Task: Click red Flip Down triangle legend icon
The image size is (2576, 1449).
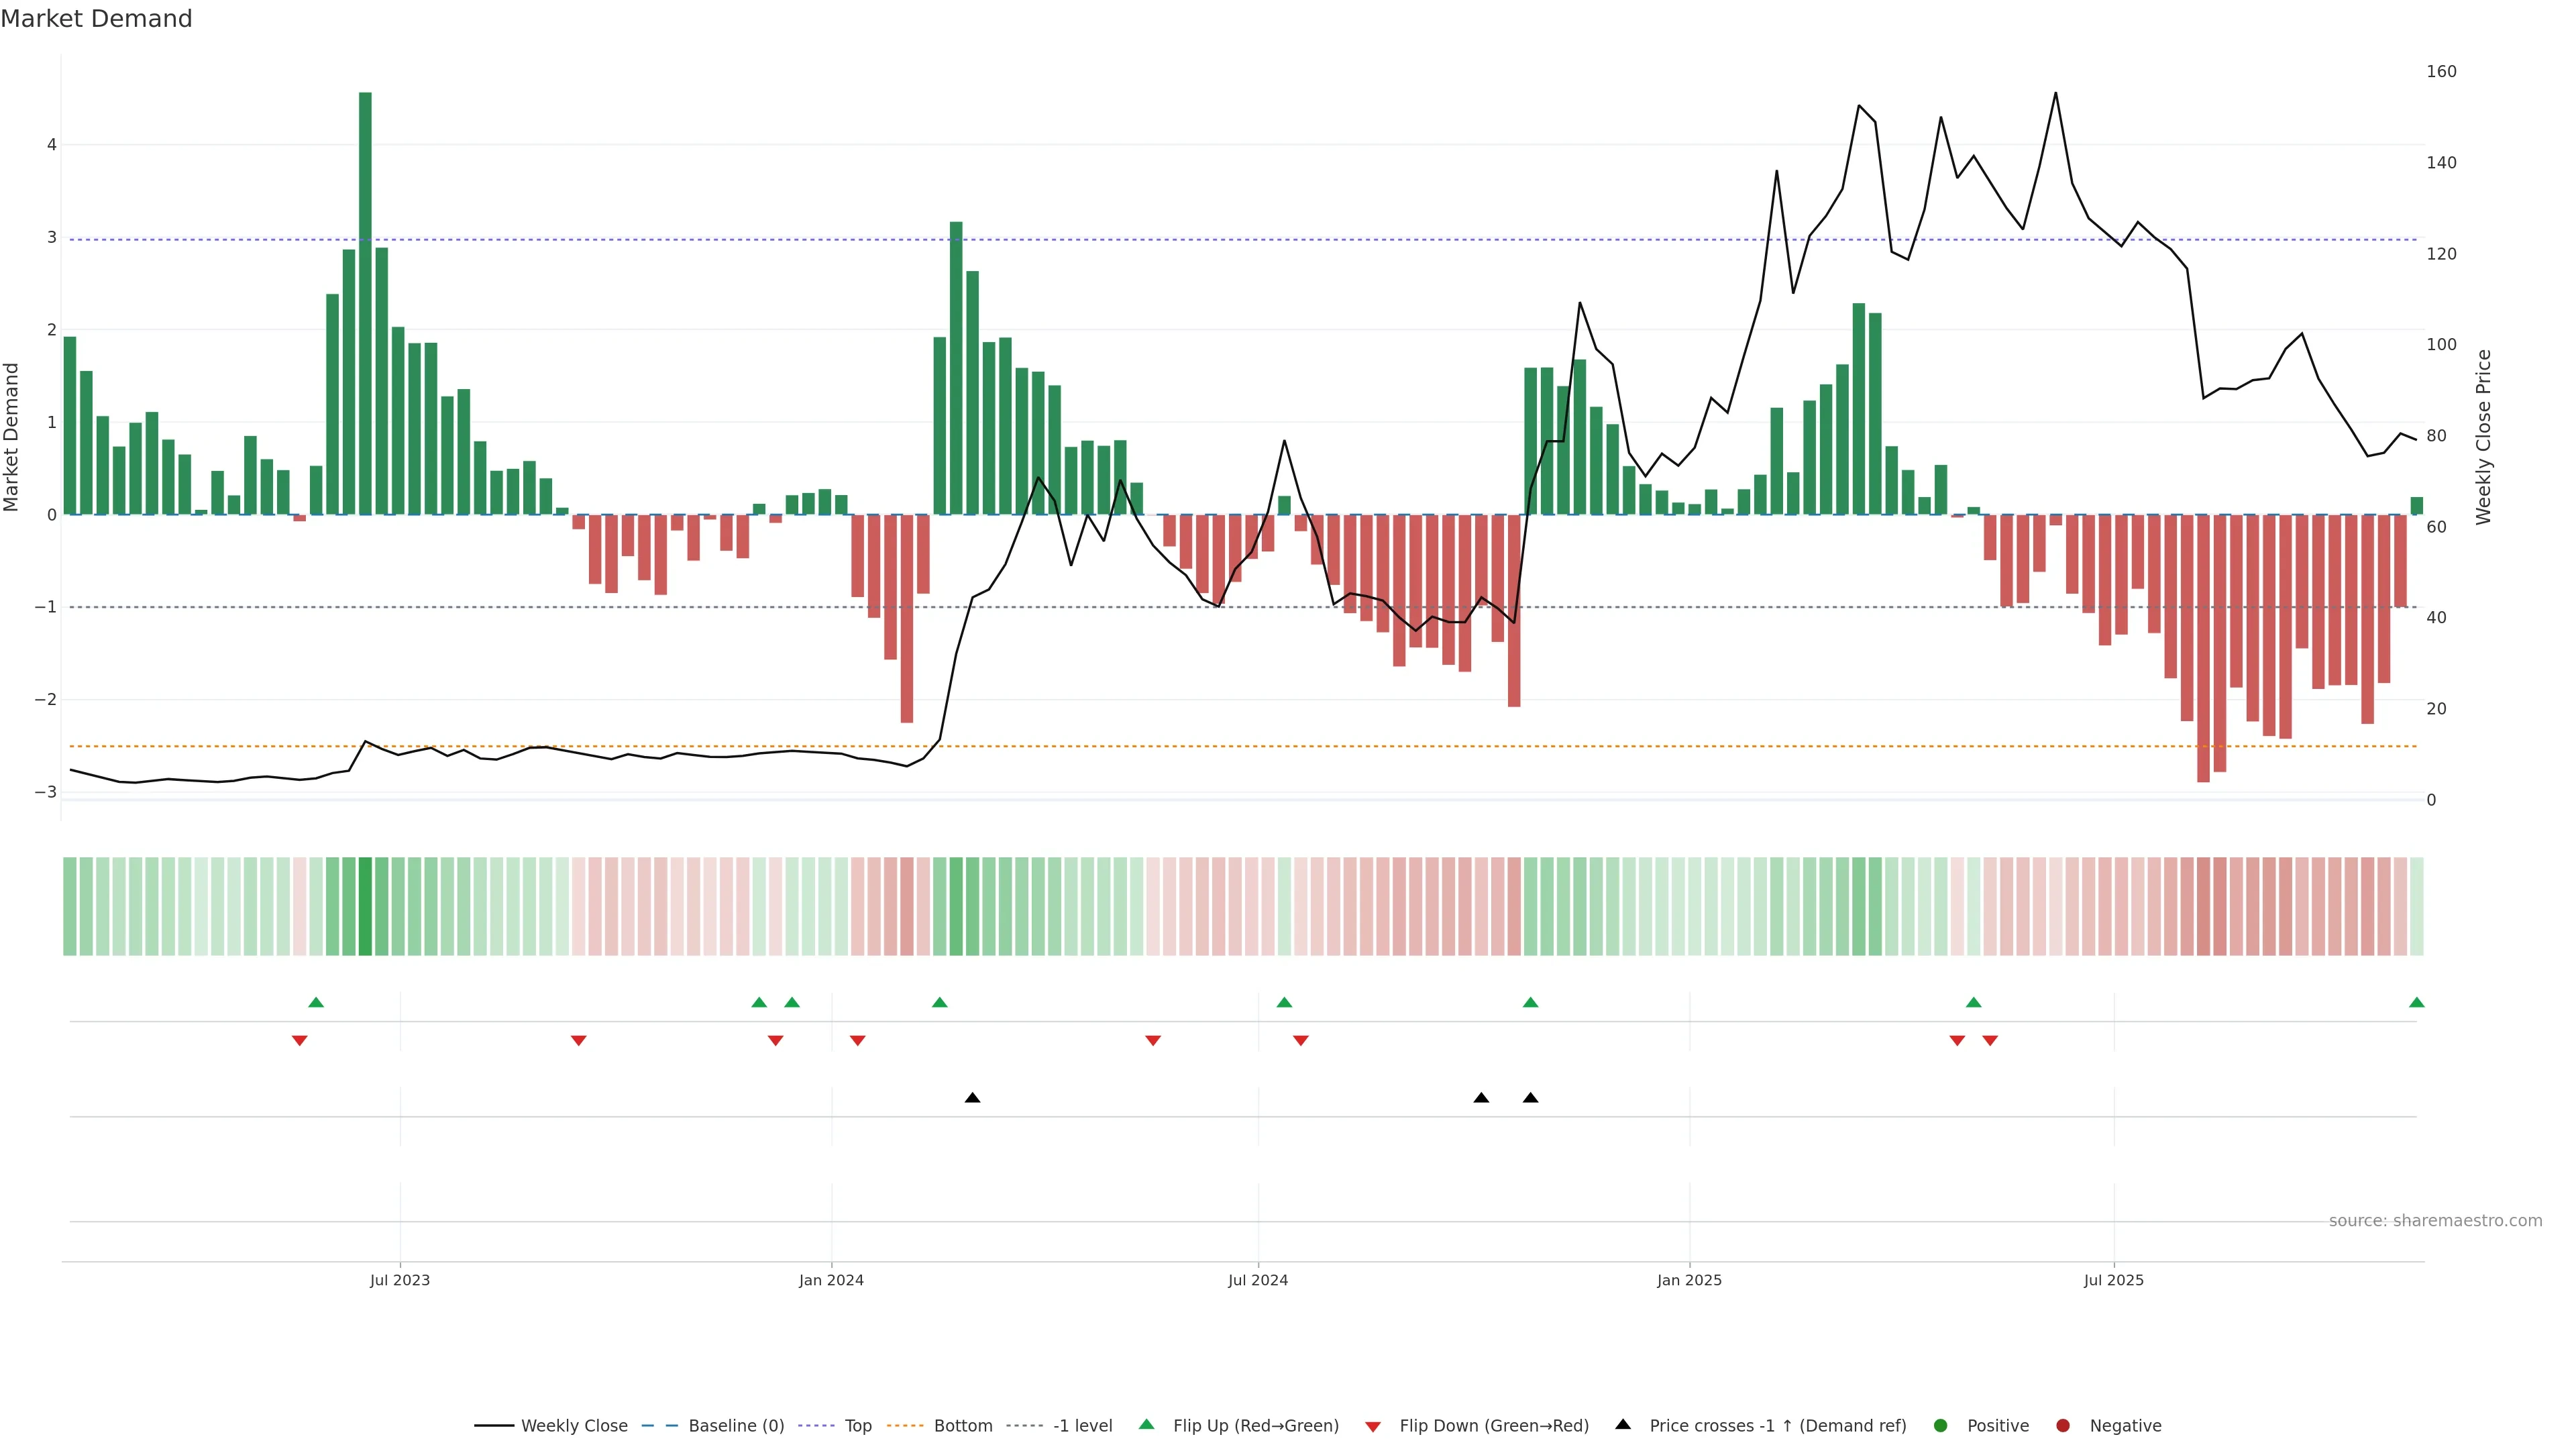Action: [x=1373, y=1427]
